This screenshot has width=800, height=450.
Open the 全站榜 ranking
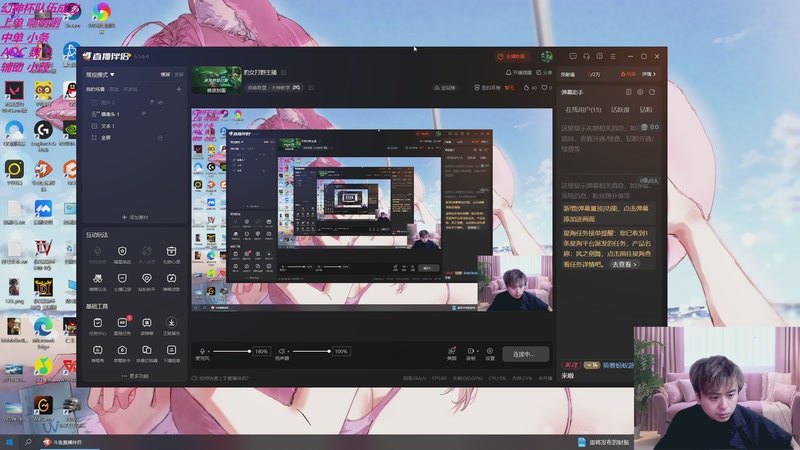445,88
